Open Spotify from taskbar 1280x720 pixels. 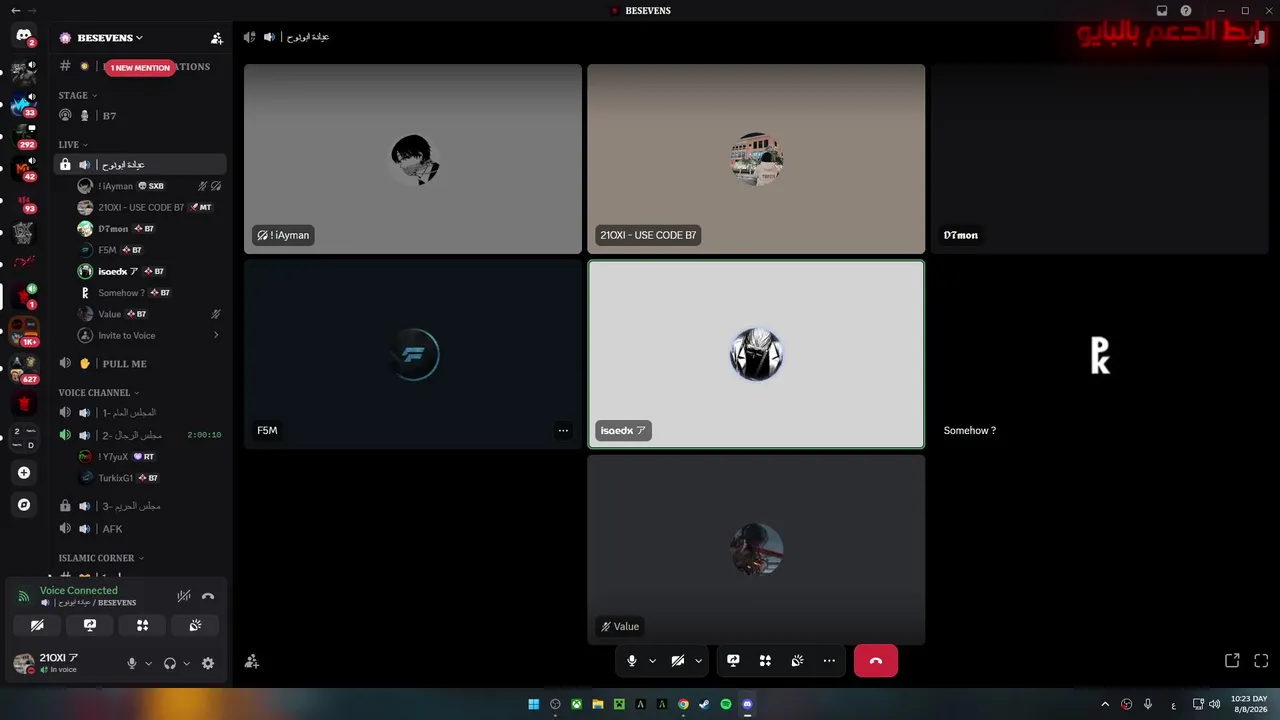(x=726, y=704)
